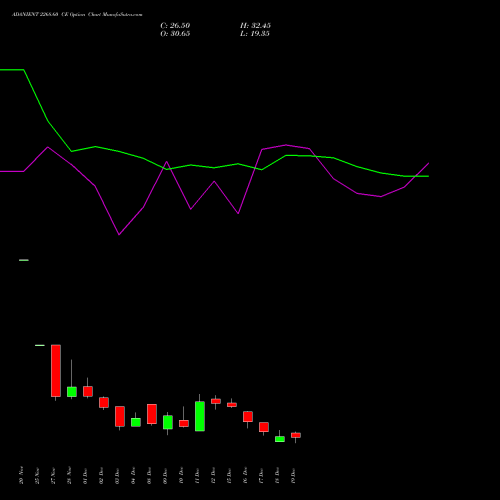The width and height of the screenshot is (500, 500).
Task: Select the 02 Dec date label
Action: pyautogui.click(x=101, y=475)
